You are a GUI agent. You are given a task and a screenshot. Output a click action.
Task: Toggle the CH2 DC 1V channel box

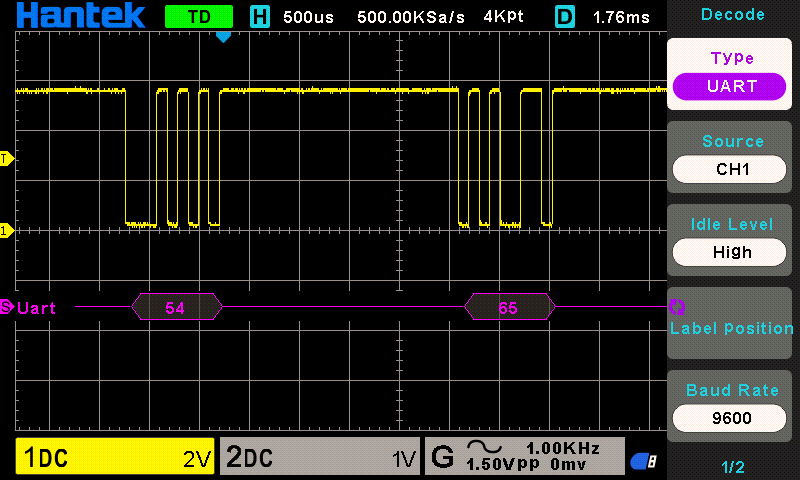click(319, 458)
